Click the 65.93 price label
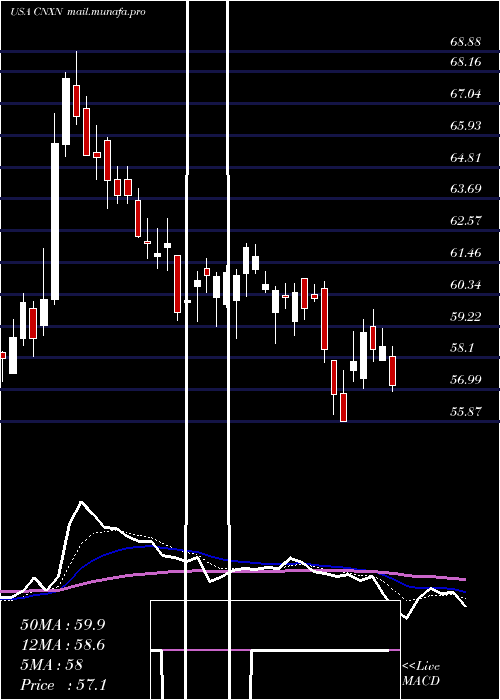 (466, 125)
